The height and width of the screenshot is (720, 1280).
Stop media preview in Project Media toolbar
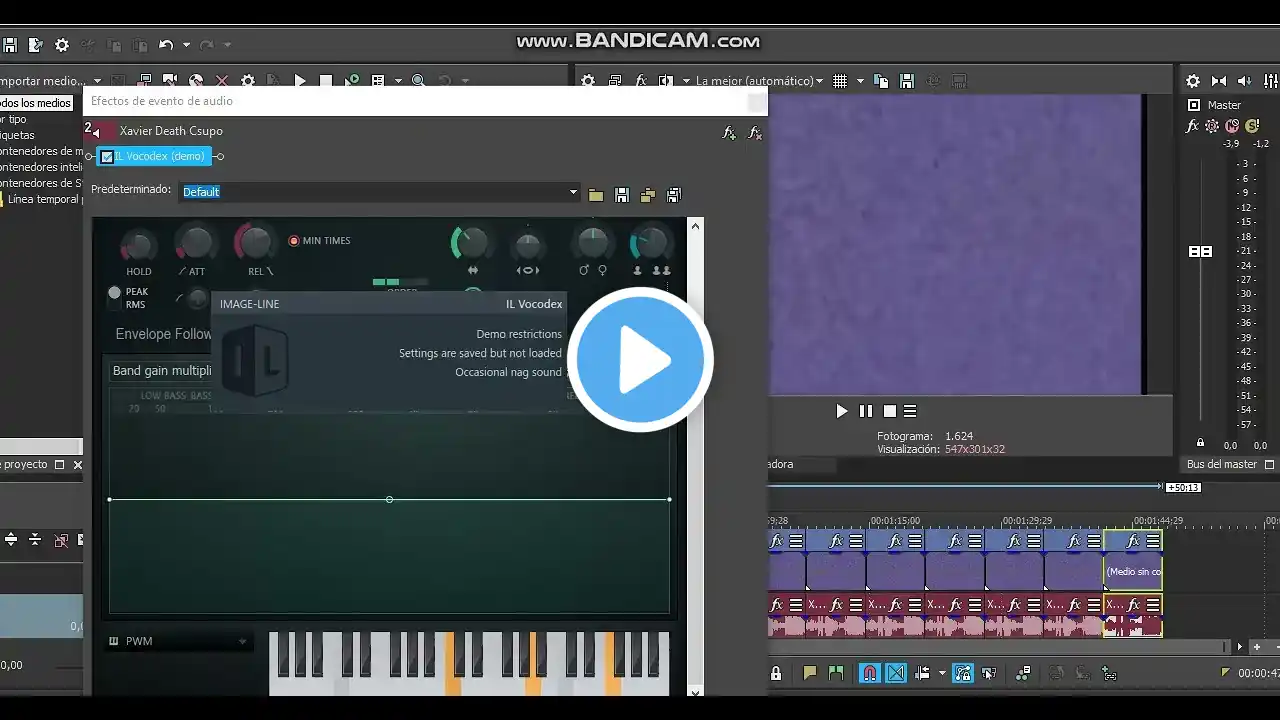tap(326, 81)
